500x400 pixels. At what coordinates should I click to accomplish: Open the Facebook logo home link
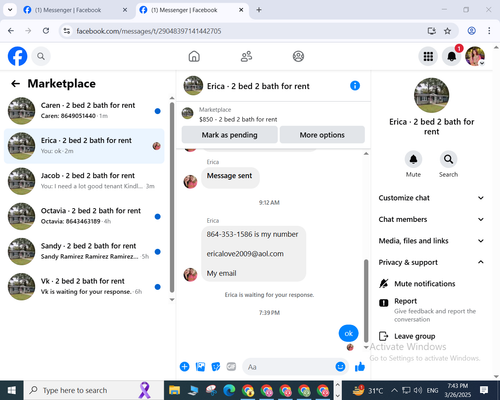[x=17, y=56]
